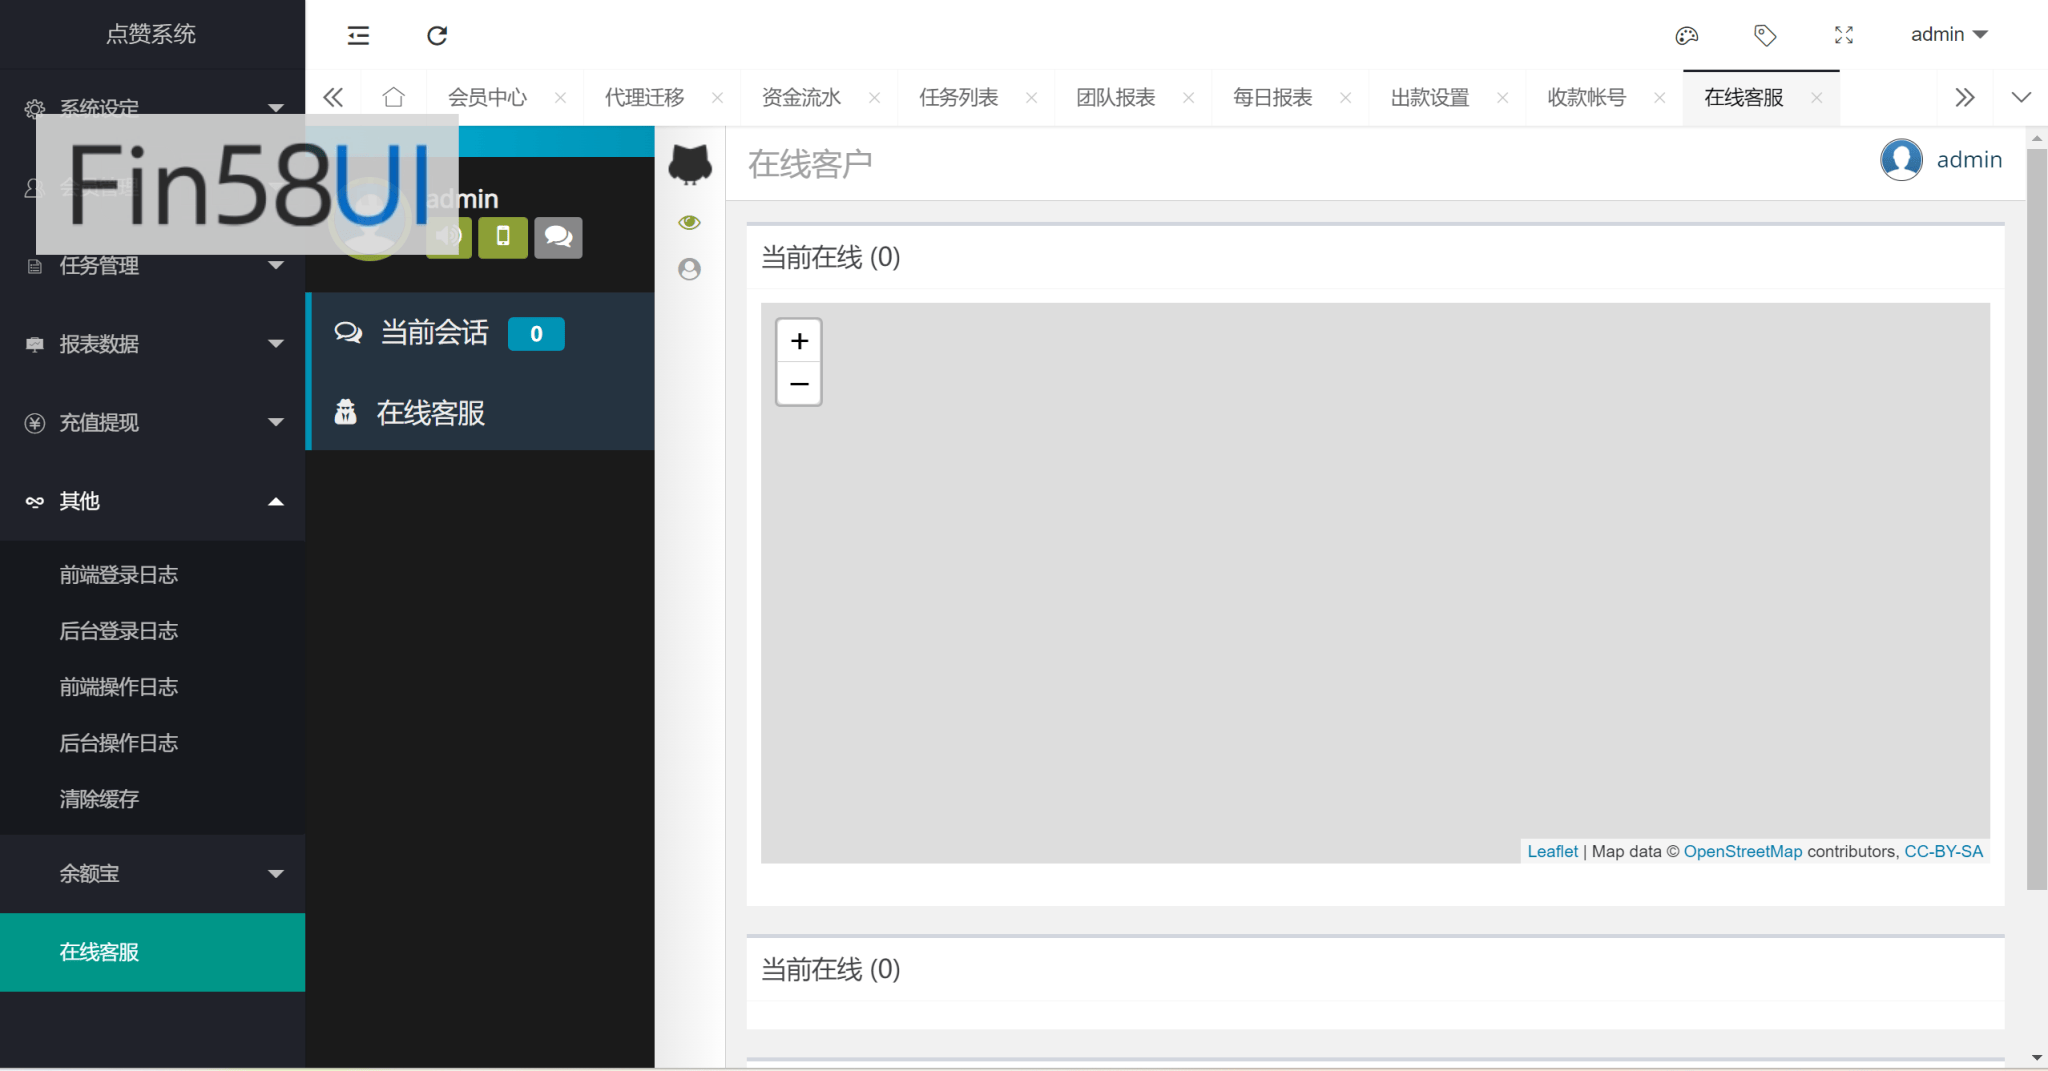Click the home tab icon
The height and width of the screenshot is (1071, 2048).
pyautogui.click(x=394, y=97)
